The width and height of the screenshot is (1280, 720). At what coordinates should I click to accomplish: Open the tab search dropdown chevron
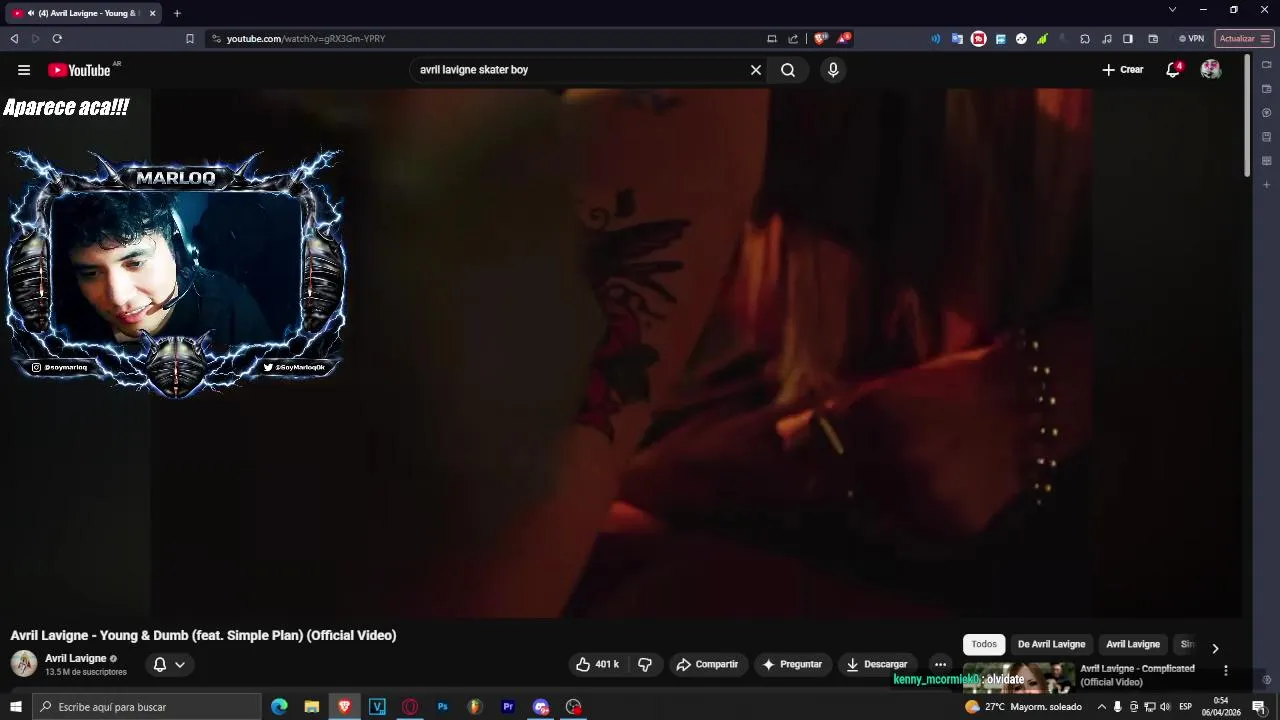click(x=1172, y=10)
